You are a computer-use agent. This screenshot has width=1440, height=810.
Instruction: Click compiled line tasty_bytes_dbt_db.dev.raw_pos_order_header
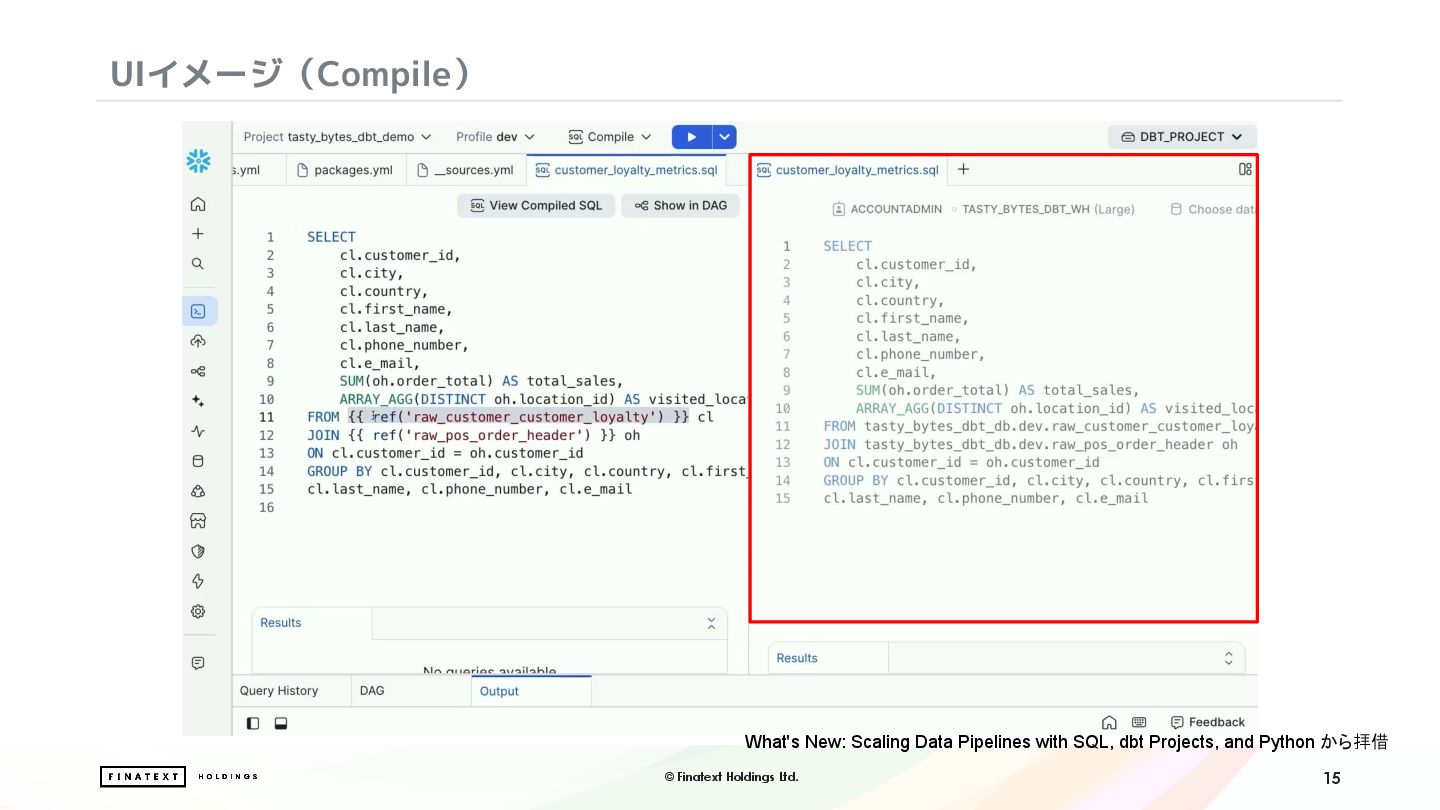click(x=1039, y=444)
